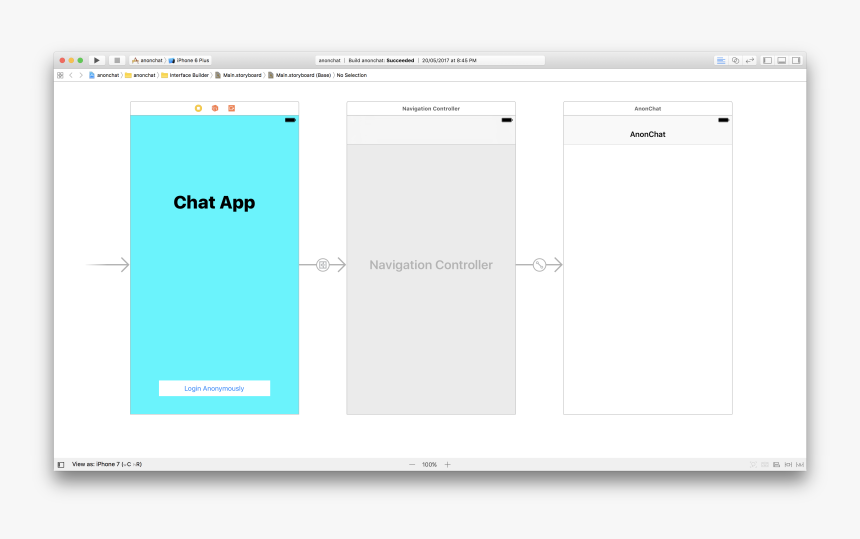Go forward in editor history

pyautogui.click(x=81, y=75)
